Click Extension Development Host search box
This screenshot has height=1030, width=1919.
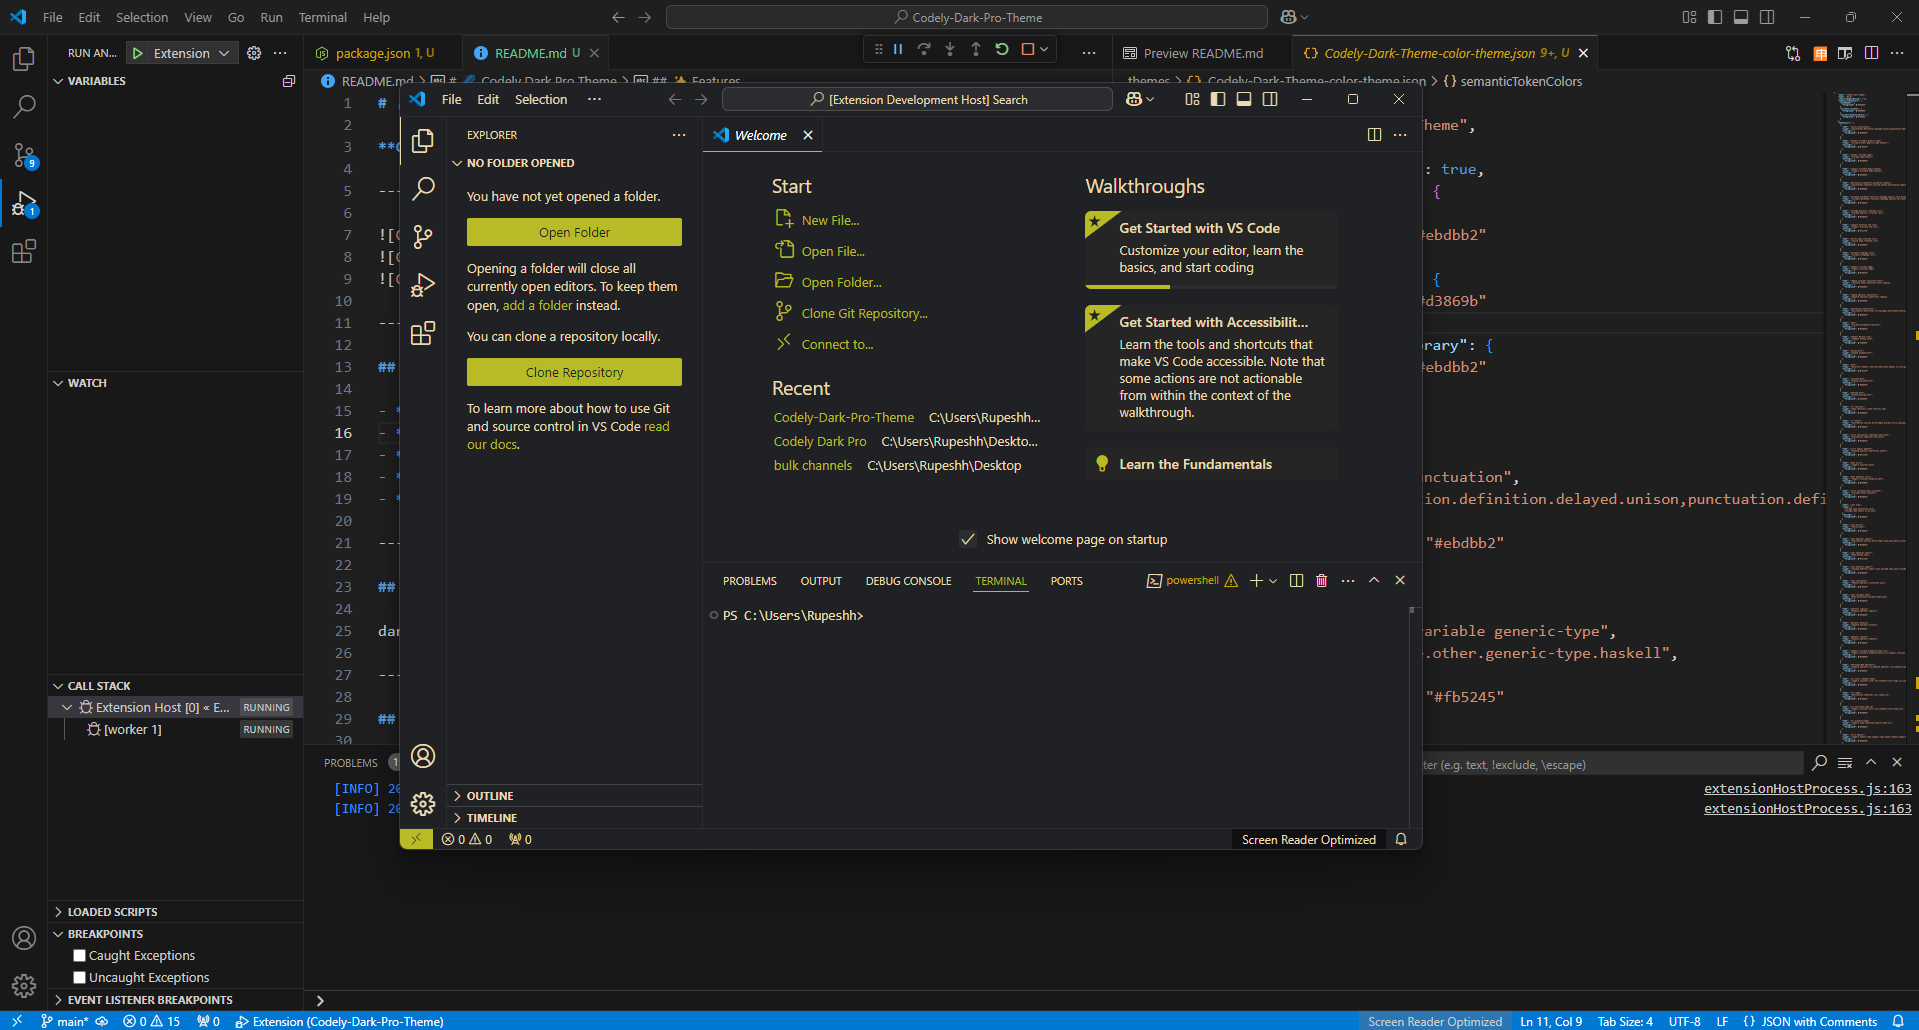[917, 99]
